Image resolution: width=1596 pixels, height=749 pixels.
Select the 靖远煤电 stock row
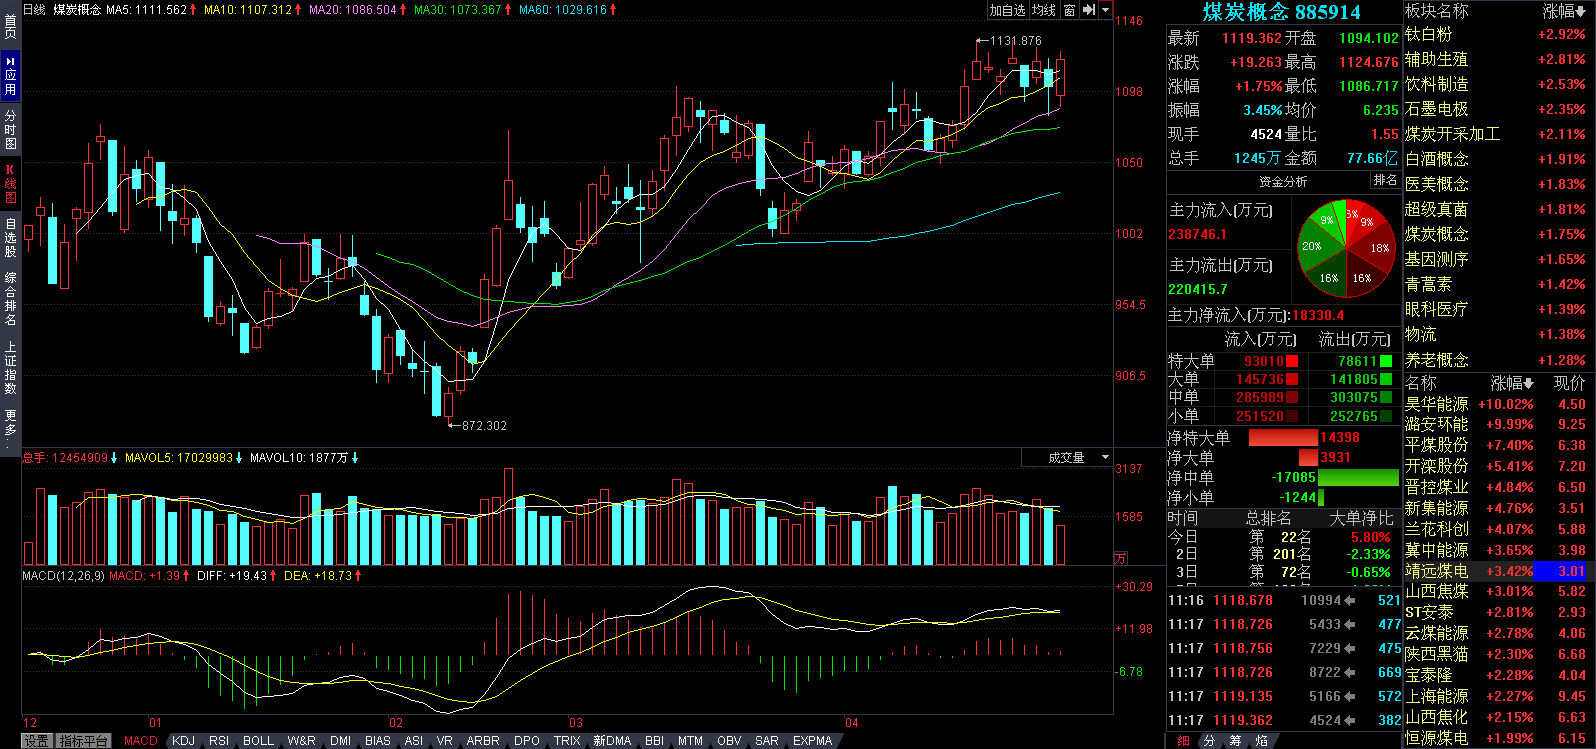[1498, 571]
